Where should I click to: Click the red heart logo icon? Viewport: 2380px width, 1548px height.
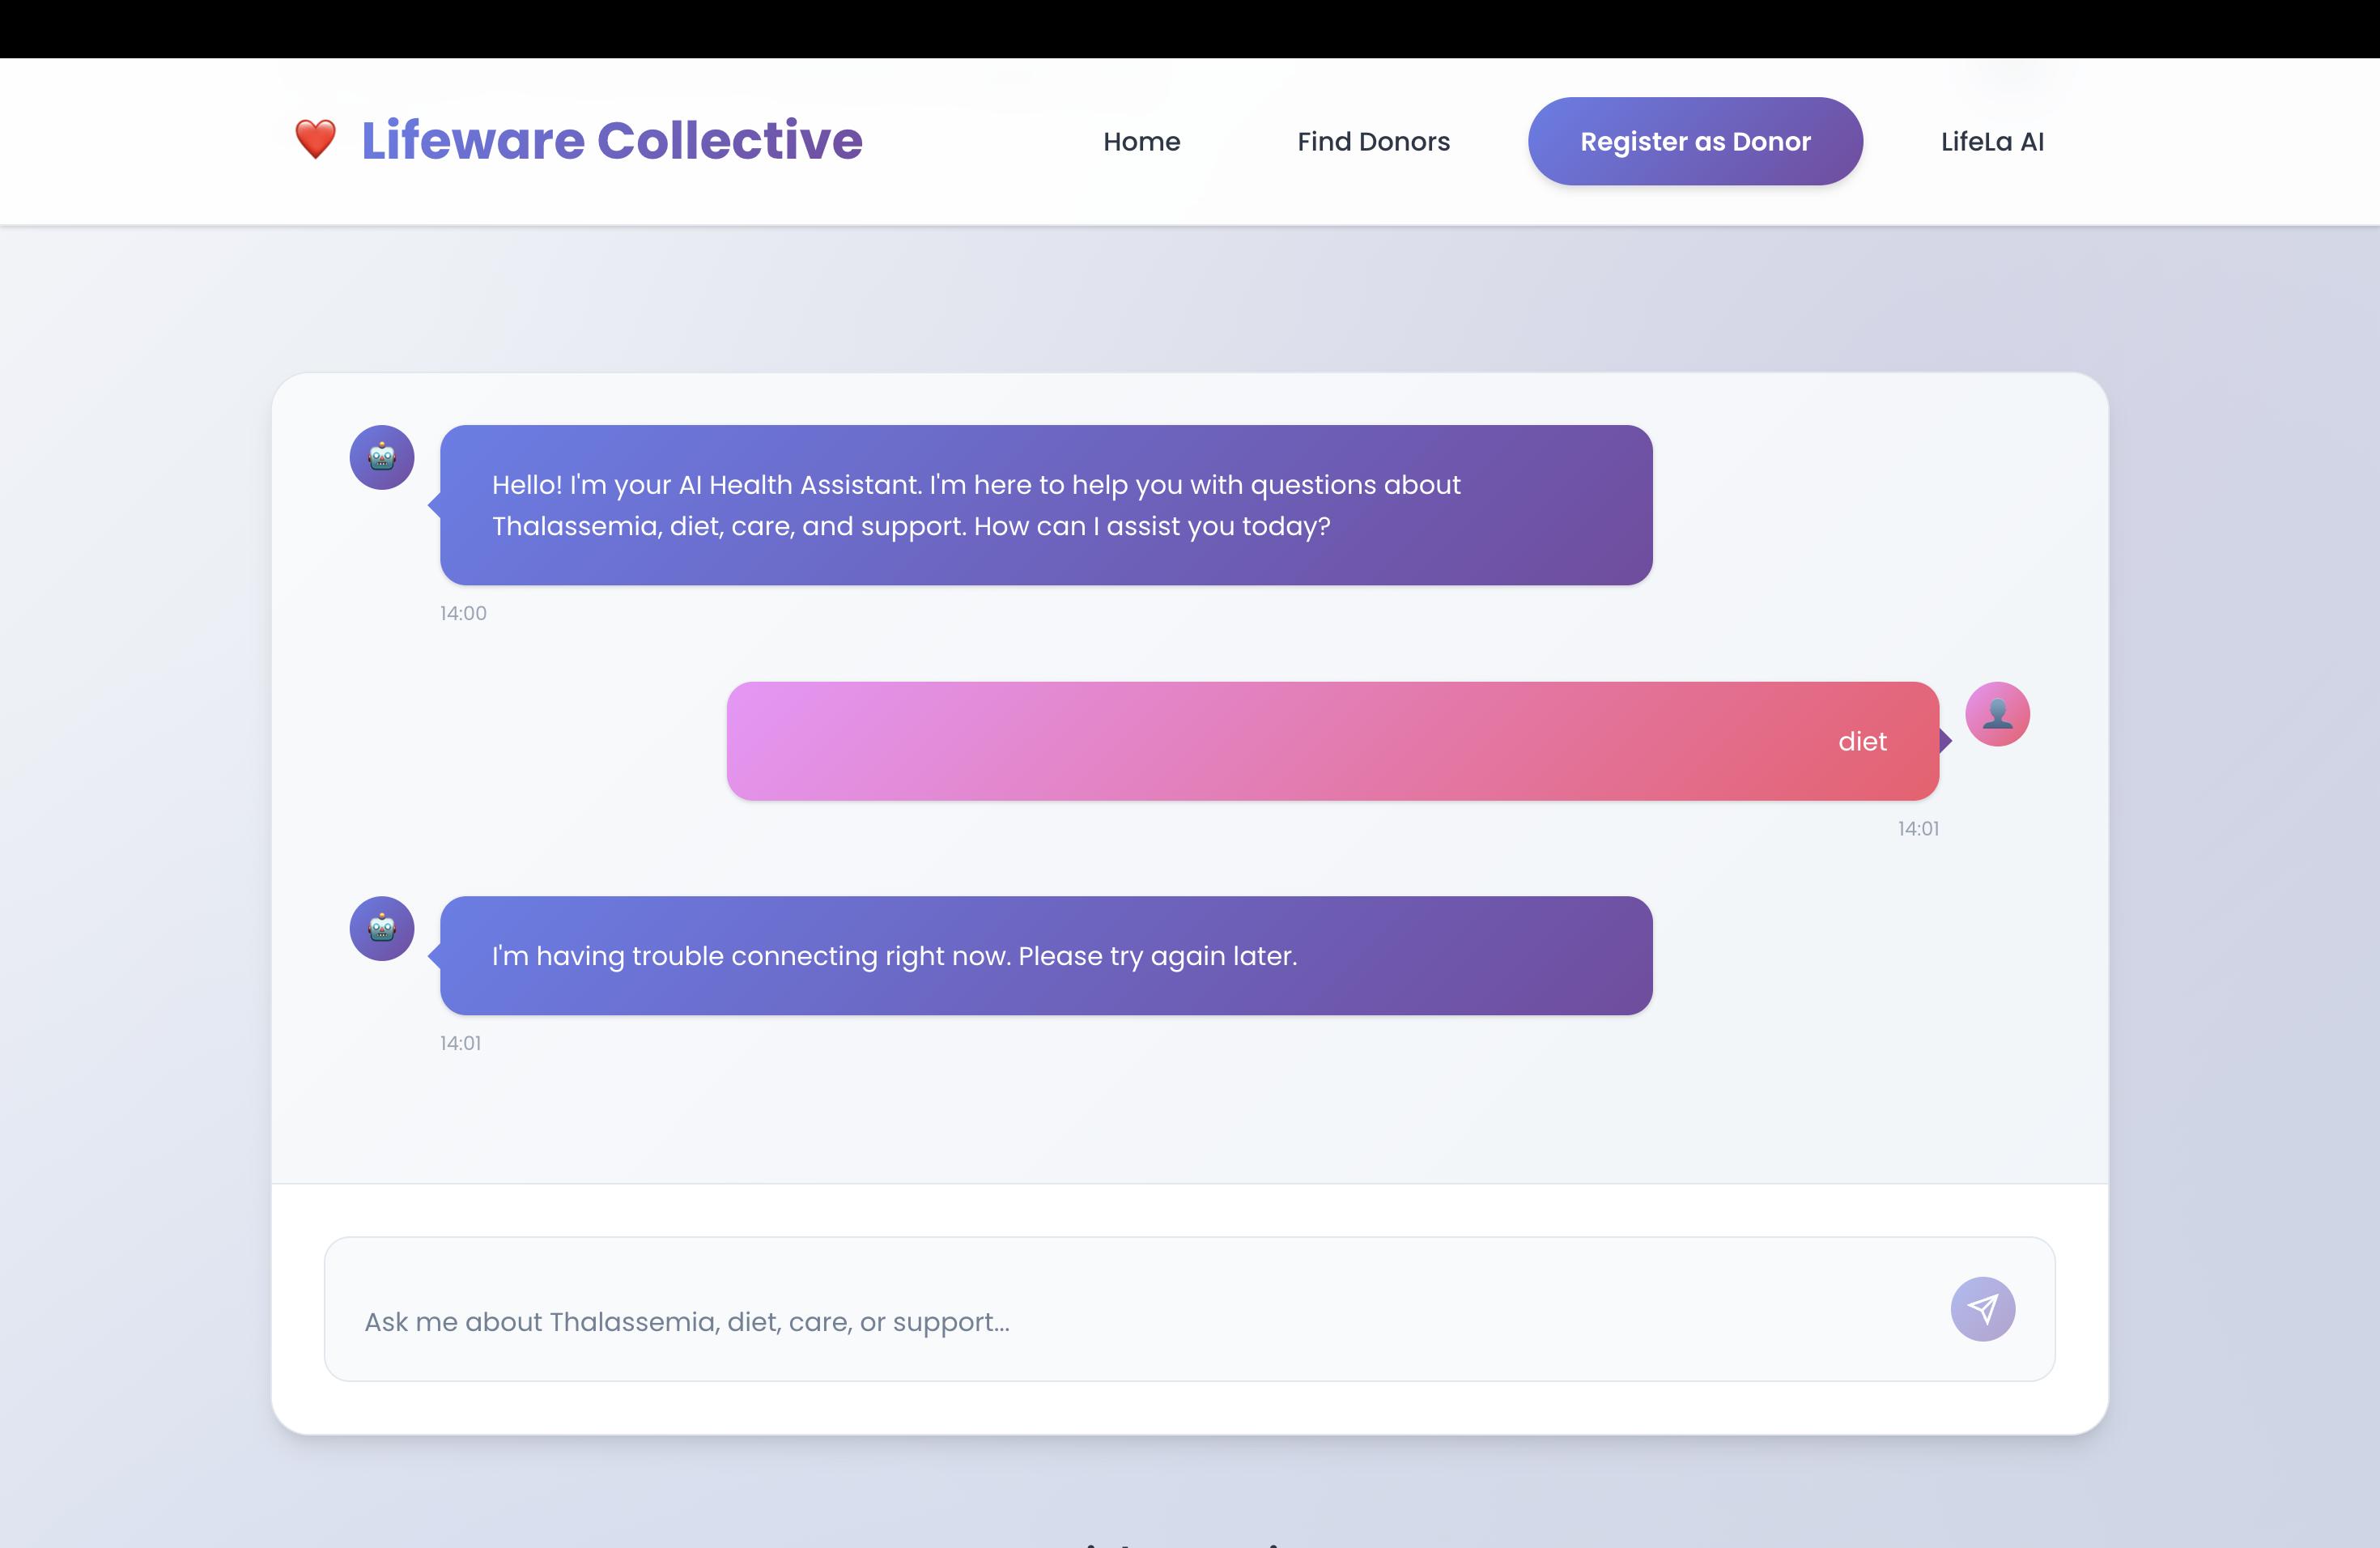point(316,139)
